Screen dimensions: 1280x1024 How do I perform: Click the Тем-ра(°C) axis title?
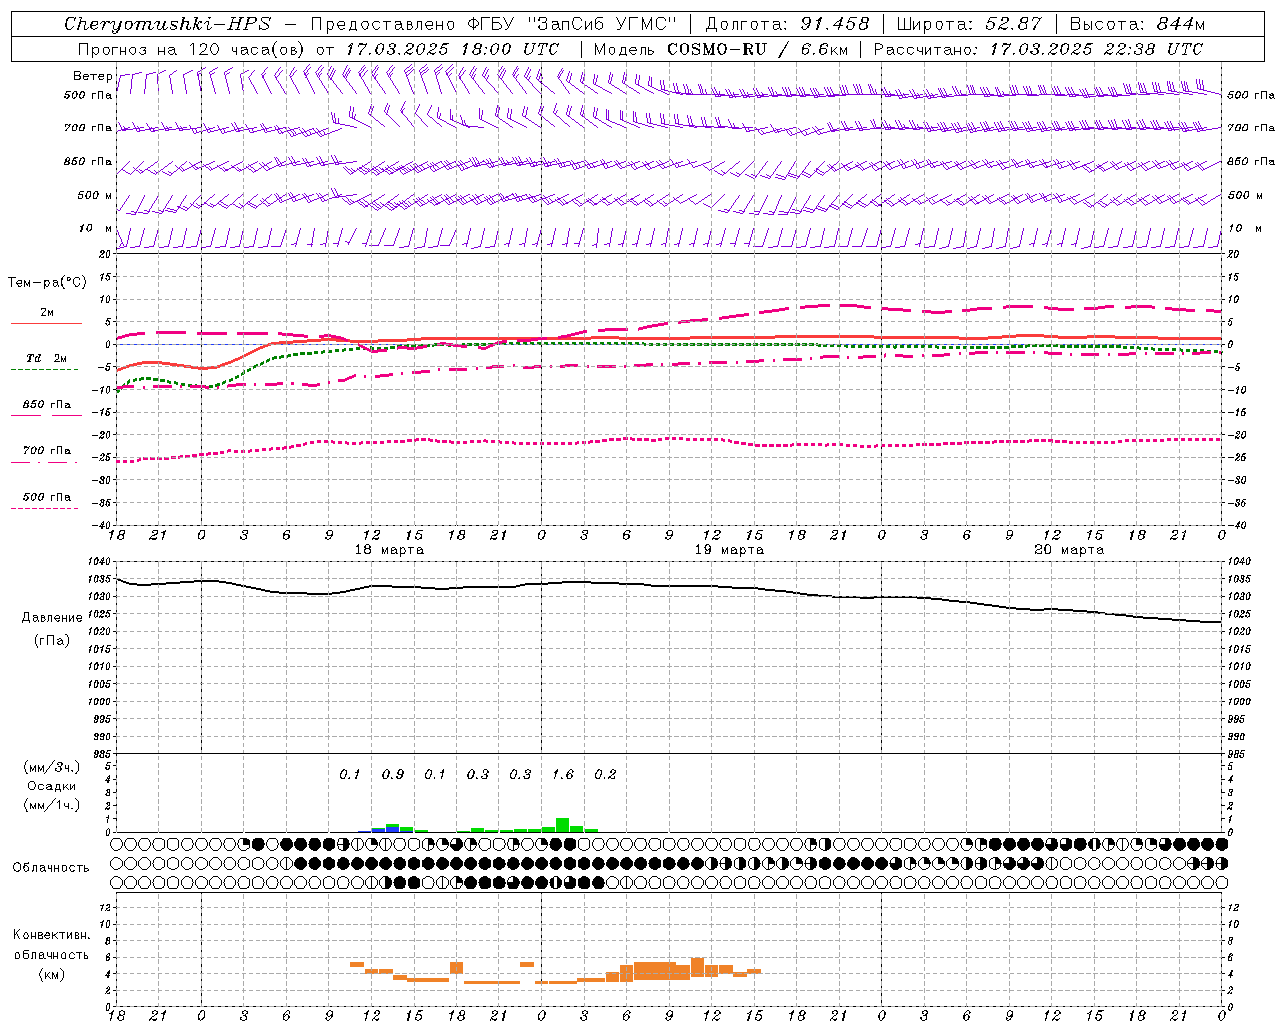point(47,283)
